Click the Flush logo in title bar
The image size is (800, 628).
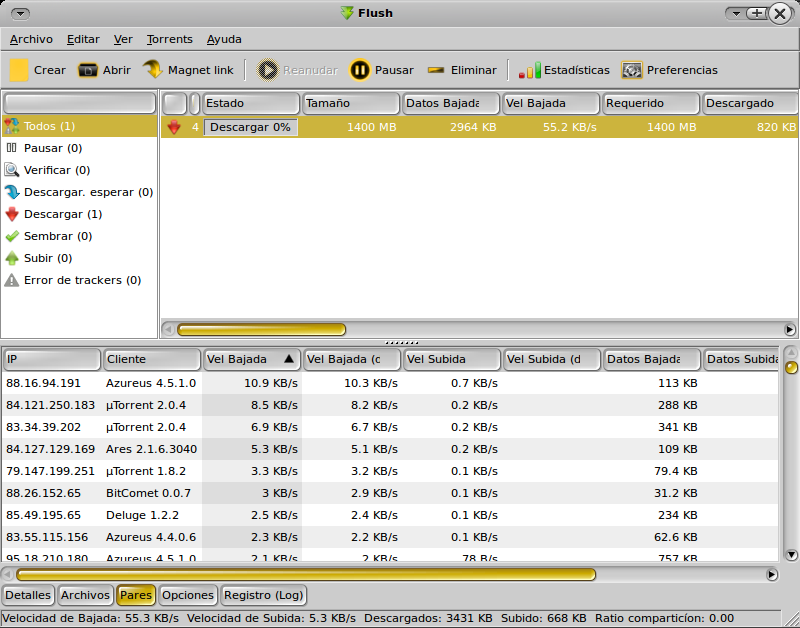tap(347, 13)
